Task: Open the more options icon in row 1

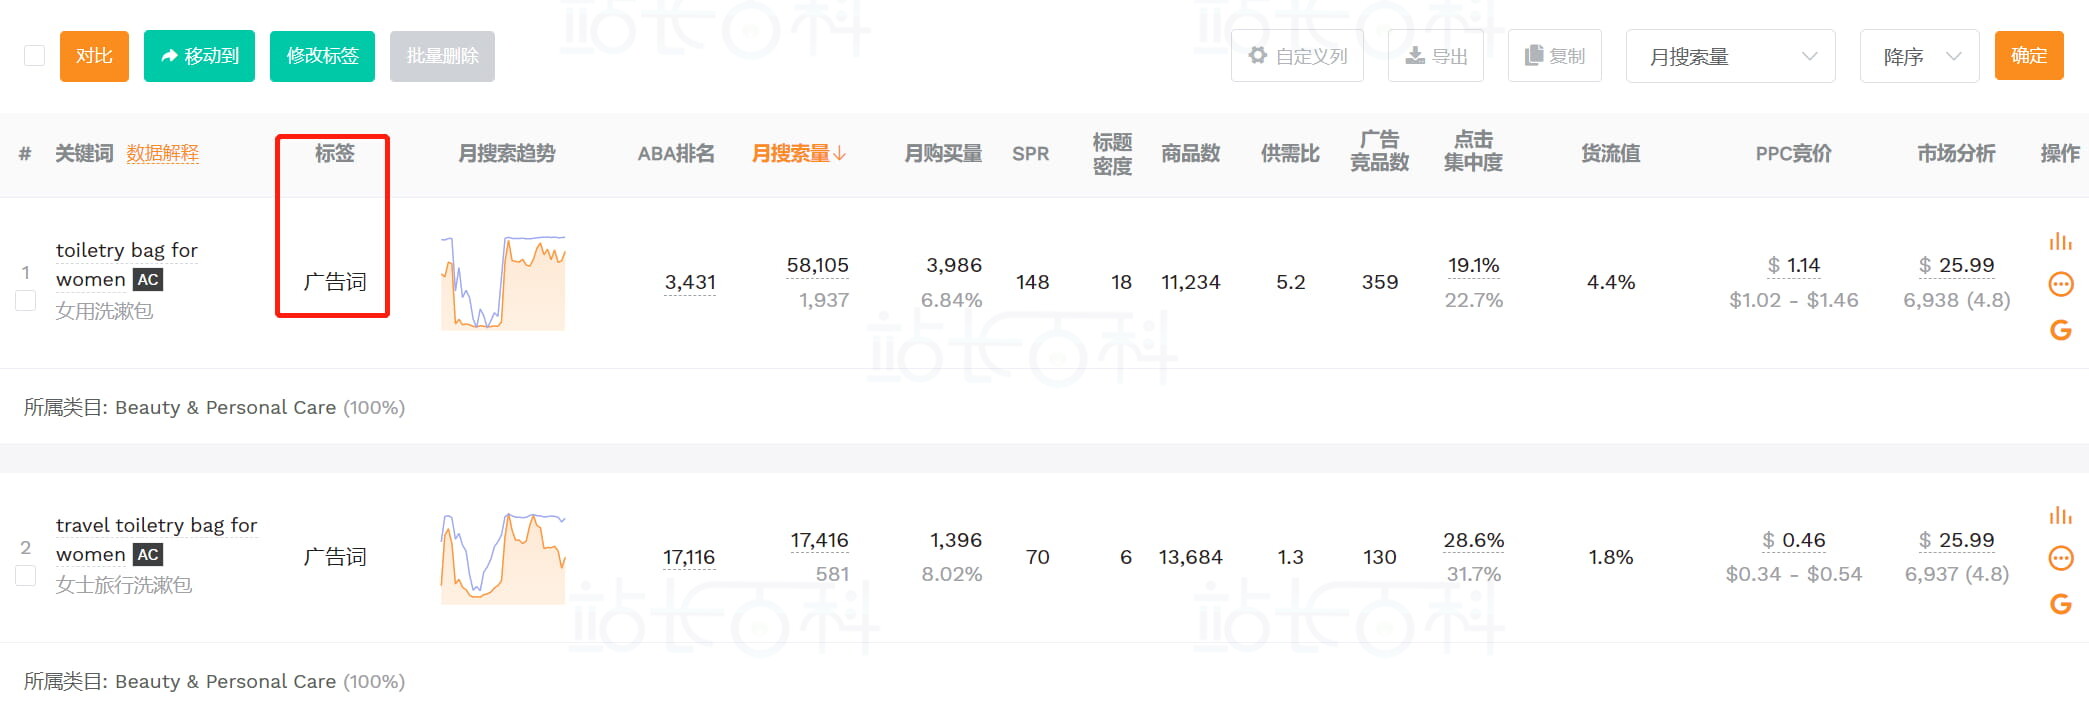Action: 2060,285
